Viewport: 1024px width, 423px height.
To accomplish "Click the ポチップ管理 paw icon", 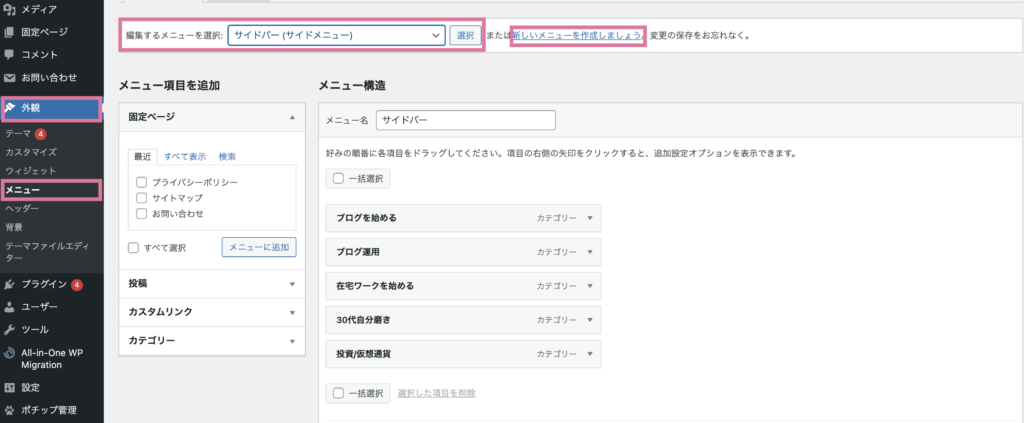I will coord(9,411).
